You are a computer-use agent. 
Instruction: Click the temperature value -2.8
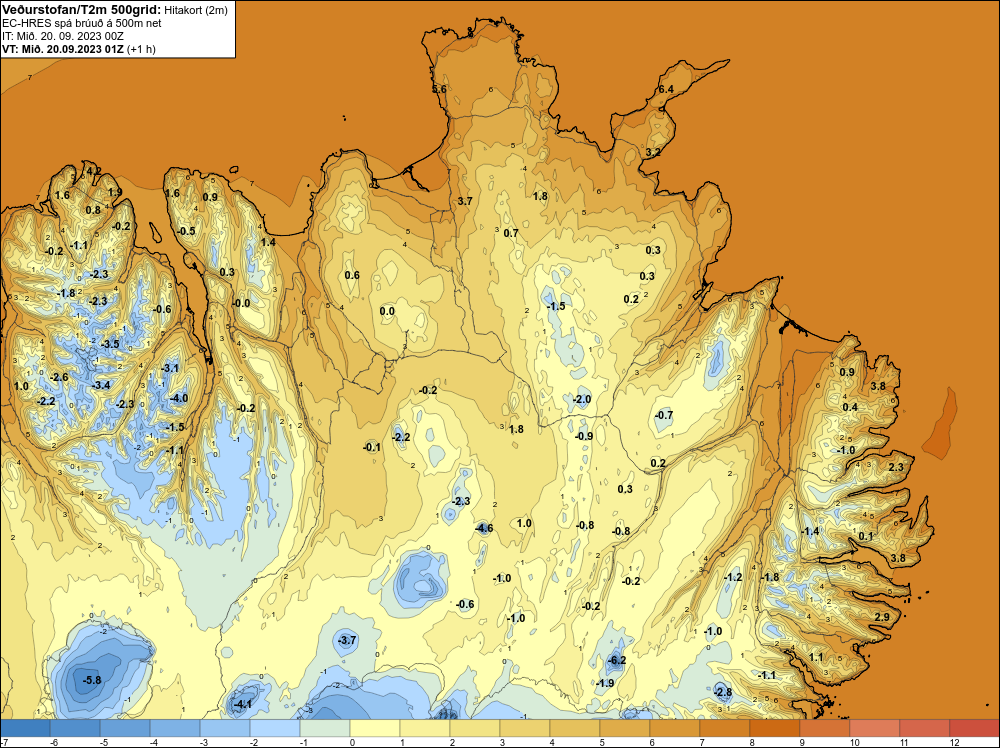[x=723, y=693]
